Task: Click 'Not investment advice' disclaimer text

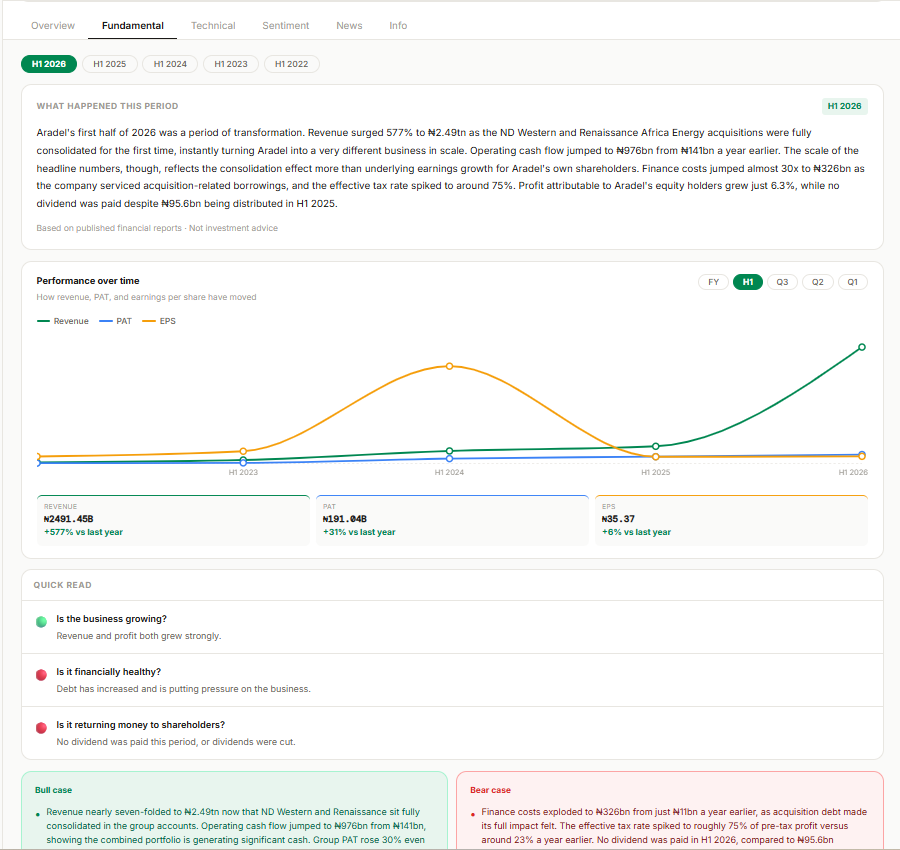Action: (234, 228)
